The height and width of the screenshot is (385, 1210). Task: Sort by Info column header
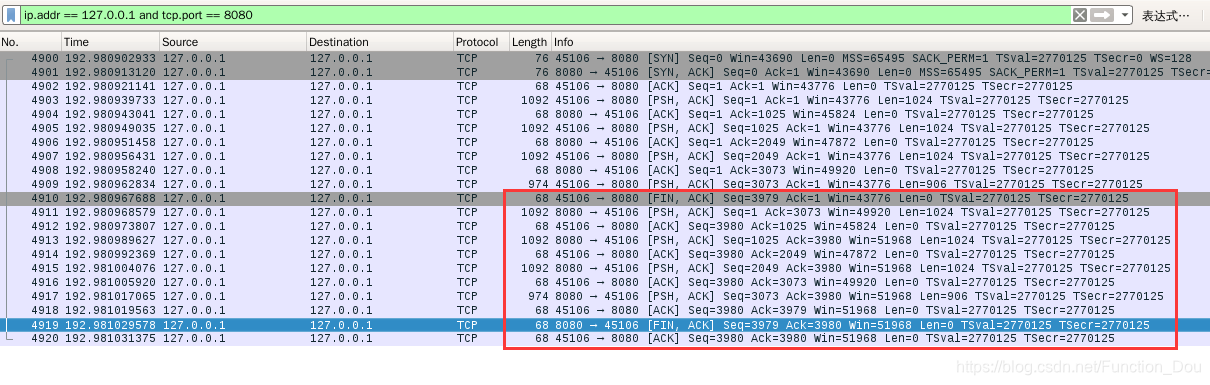880,42
